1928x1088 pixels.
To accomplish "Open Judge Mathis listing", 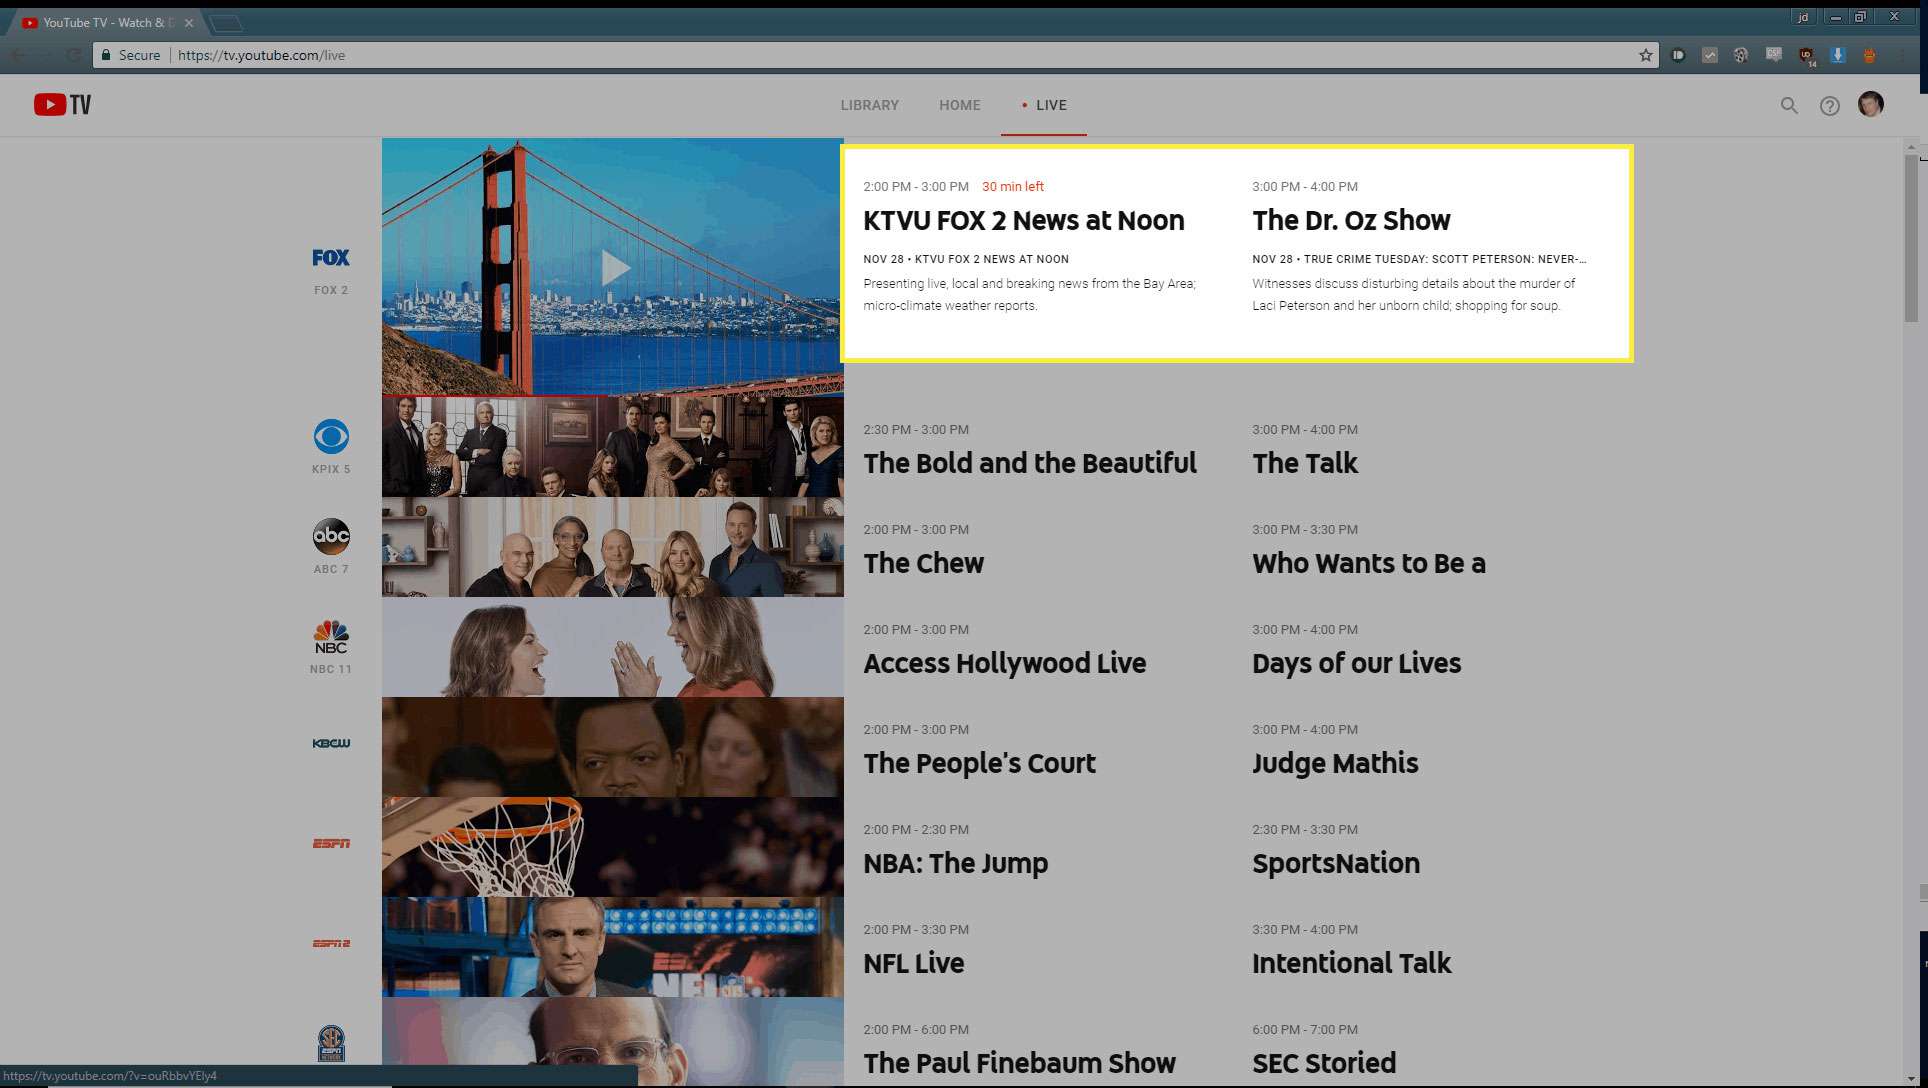I will (x=1335, y=763).
